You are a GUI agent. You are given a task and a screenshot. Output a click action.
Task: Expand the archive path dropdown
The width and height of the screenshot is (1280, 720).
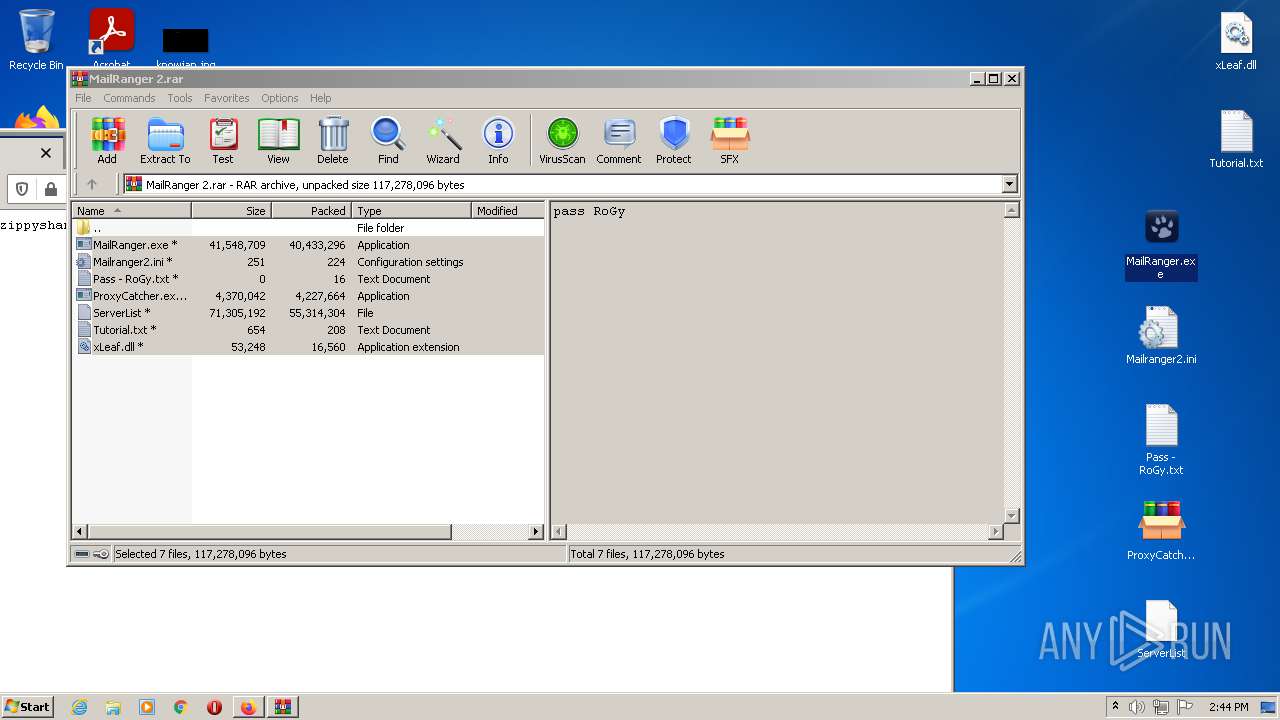(x=1009, y=184)
